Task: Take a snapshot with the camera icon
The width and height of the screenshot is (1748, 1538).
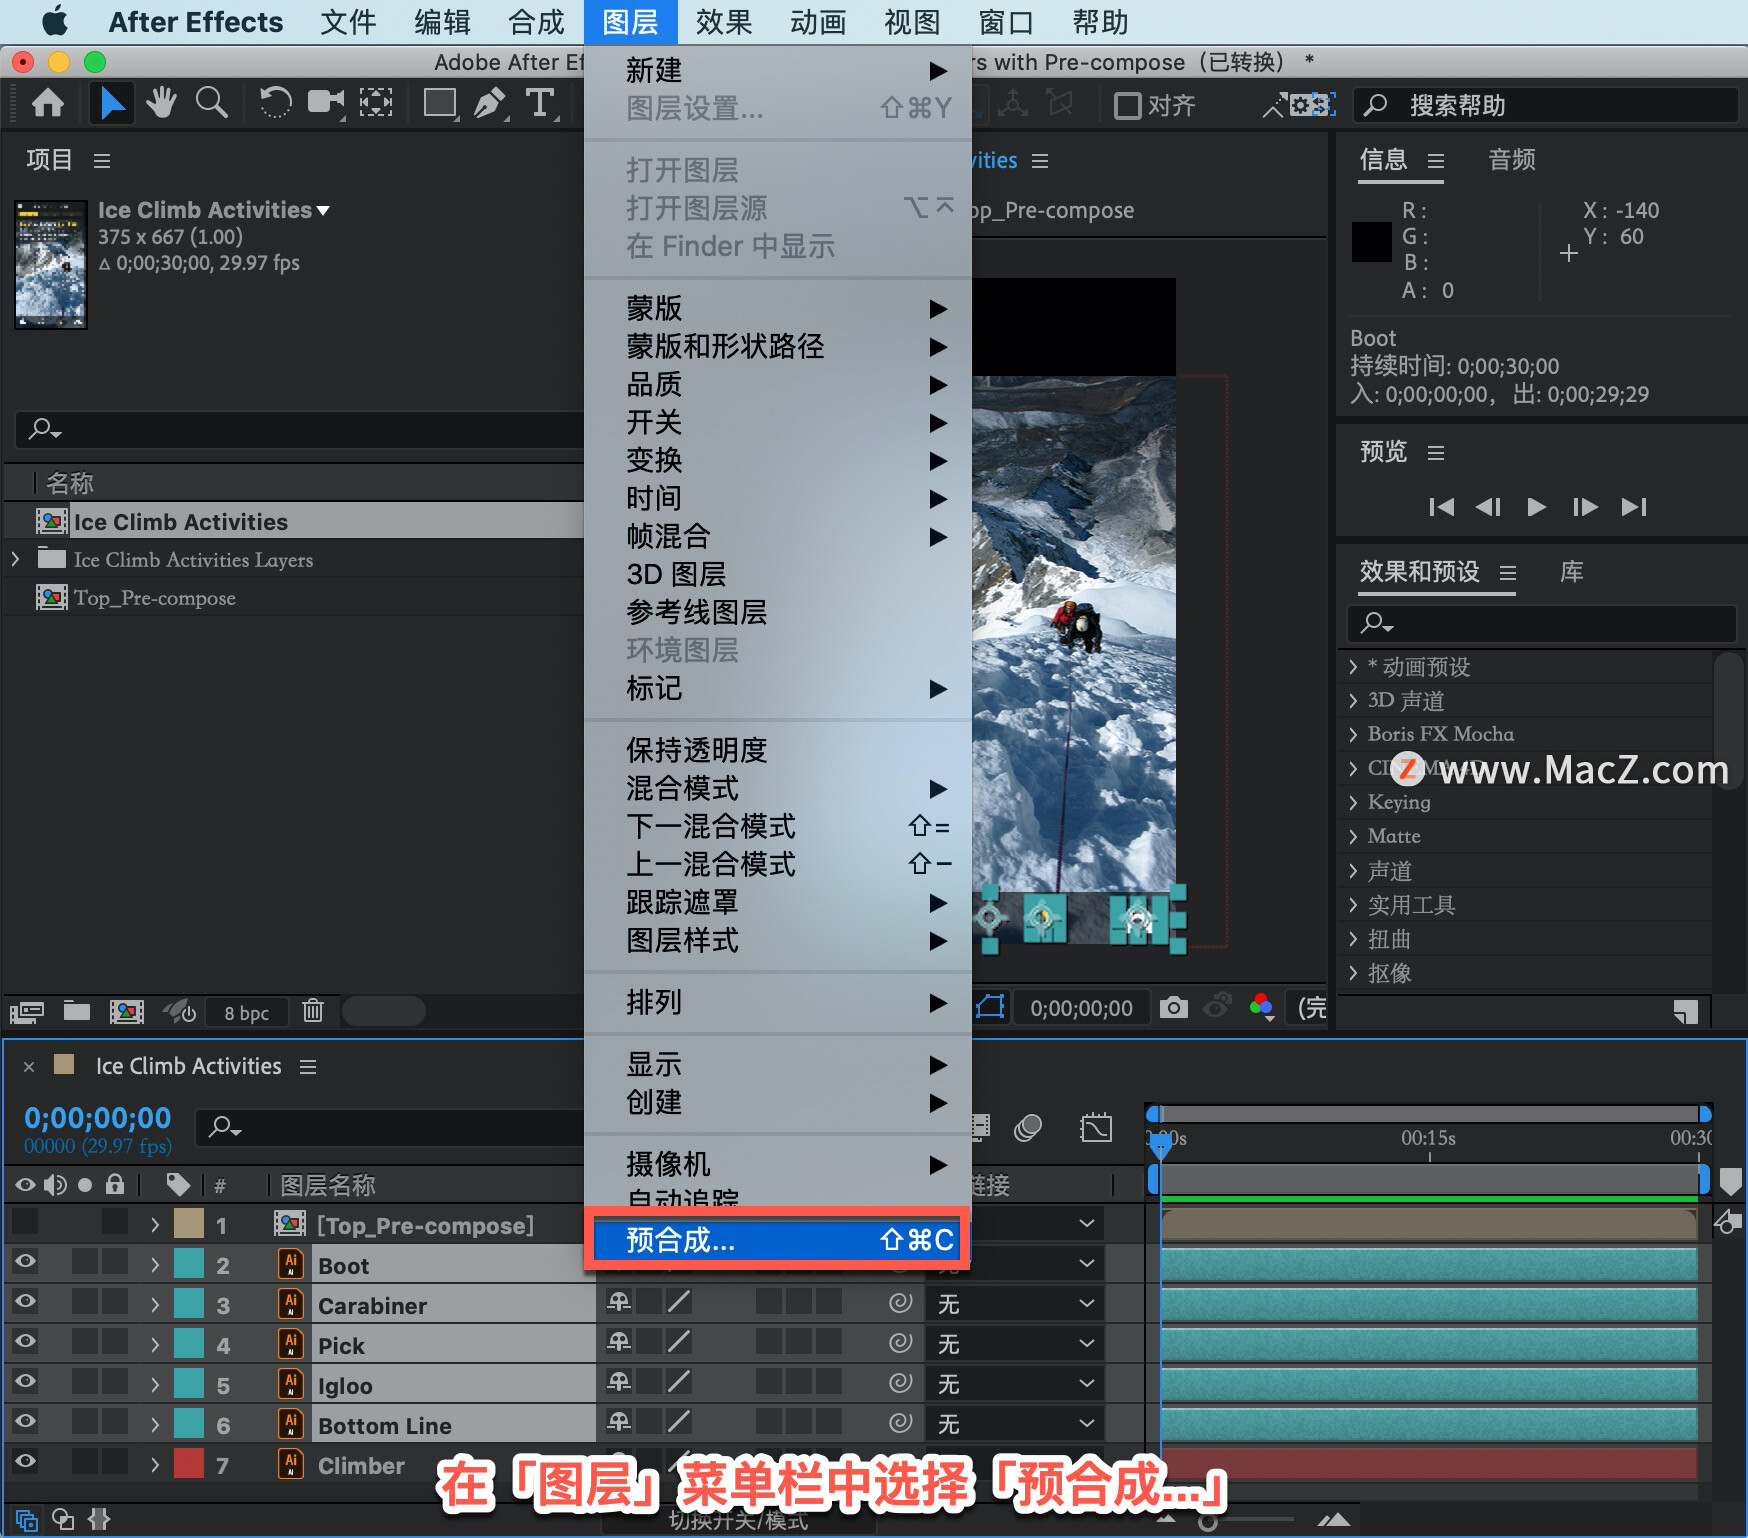Action: pyautogui.click(x=1174, y=1007)
